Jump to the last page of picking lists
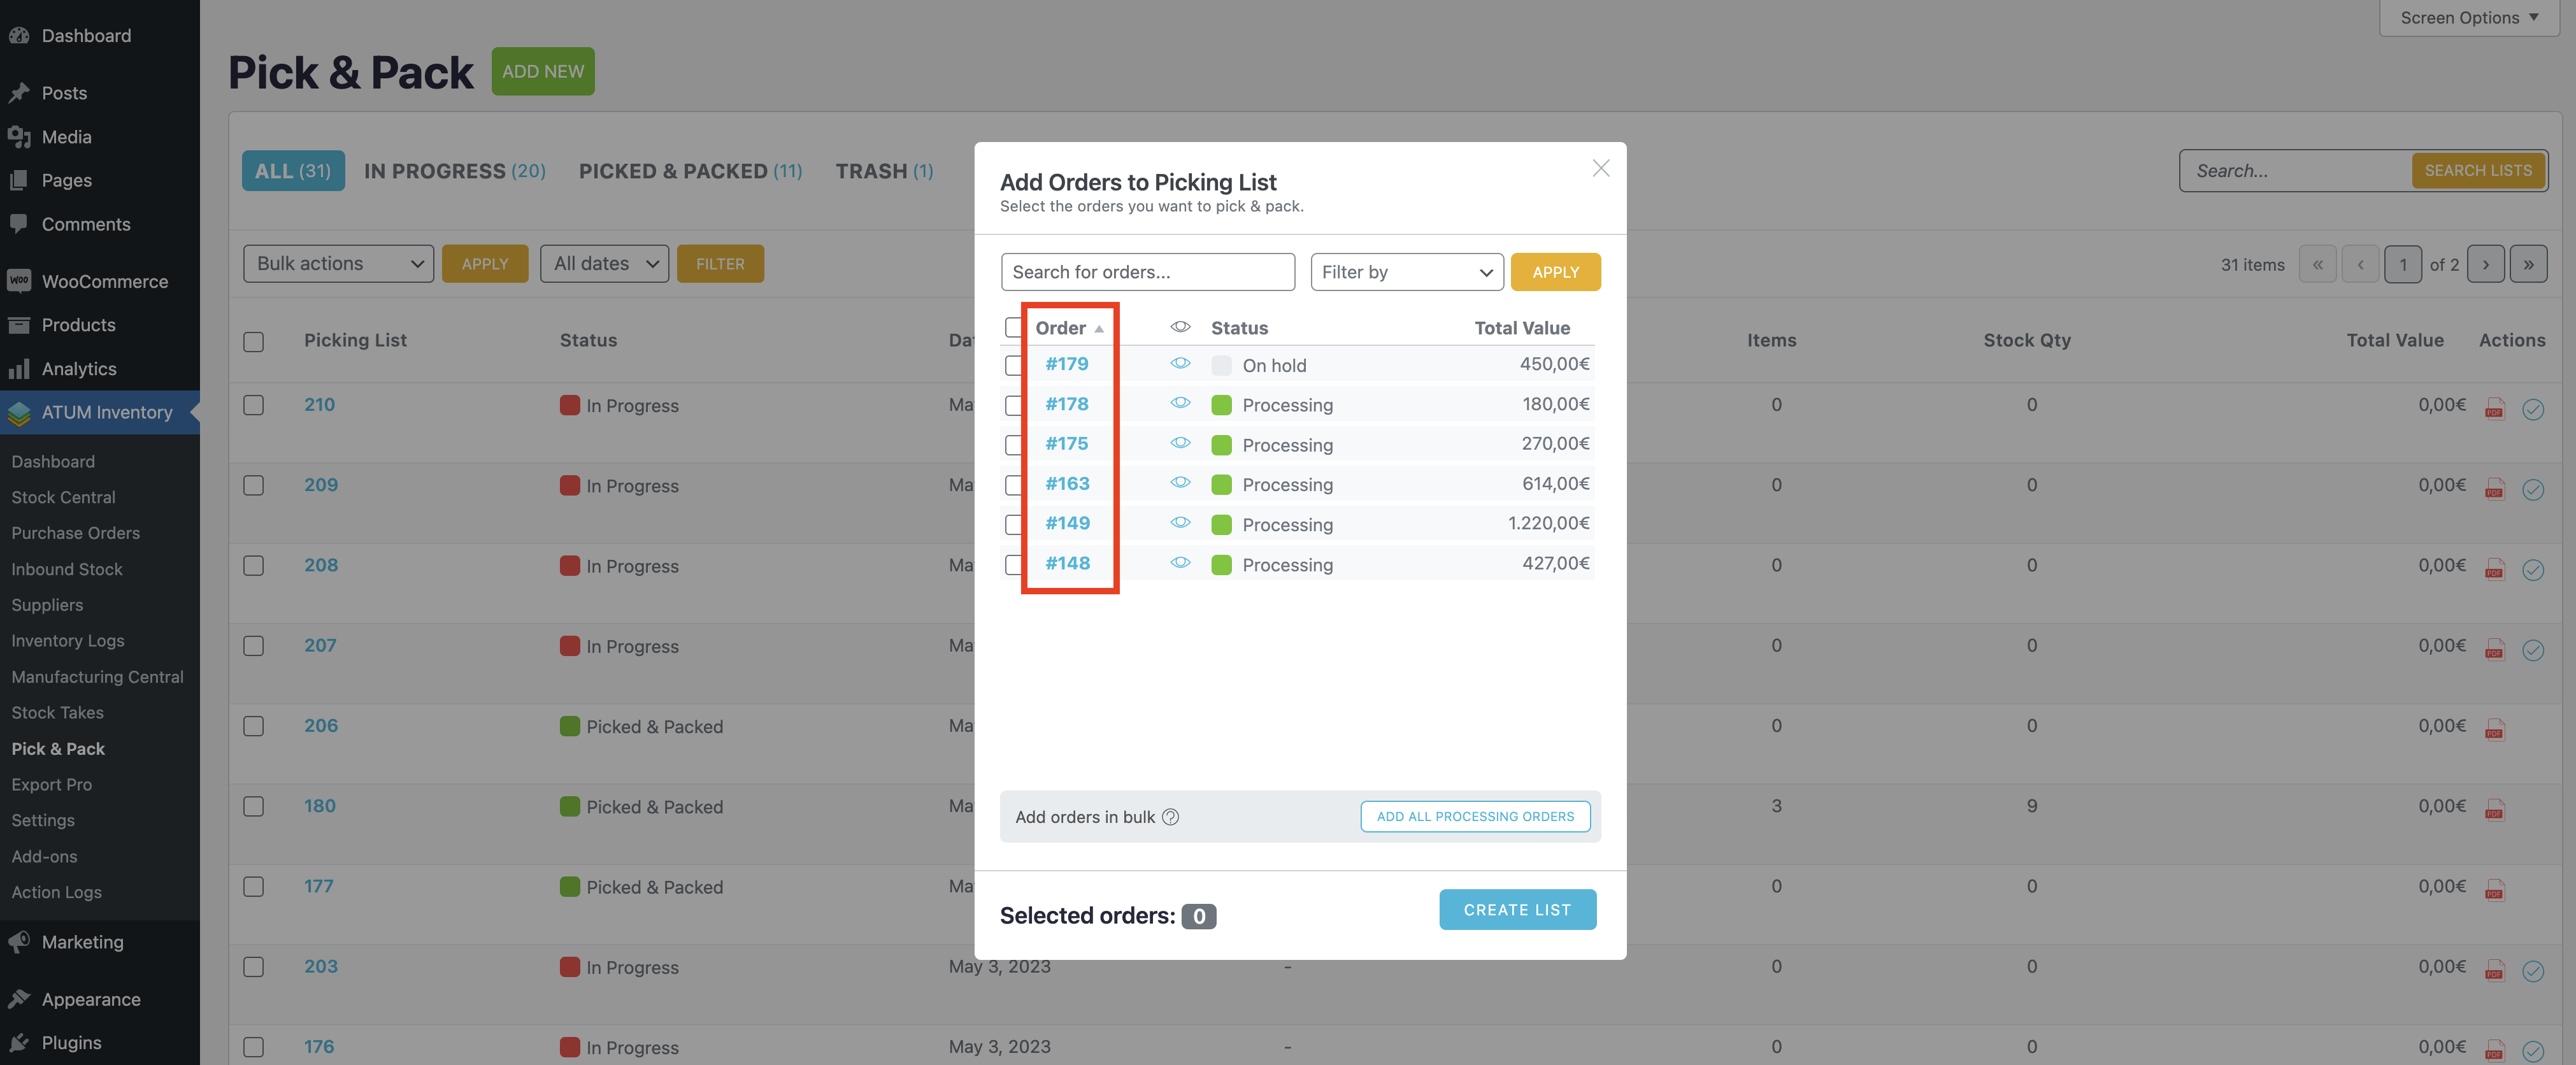2576x1065 pixels. pos(2528,264)
